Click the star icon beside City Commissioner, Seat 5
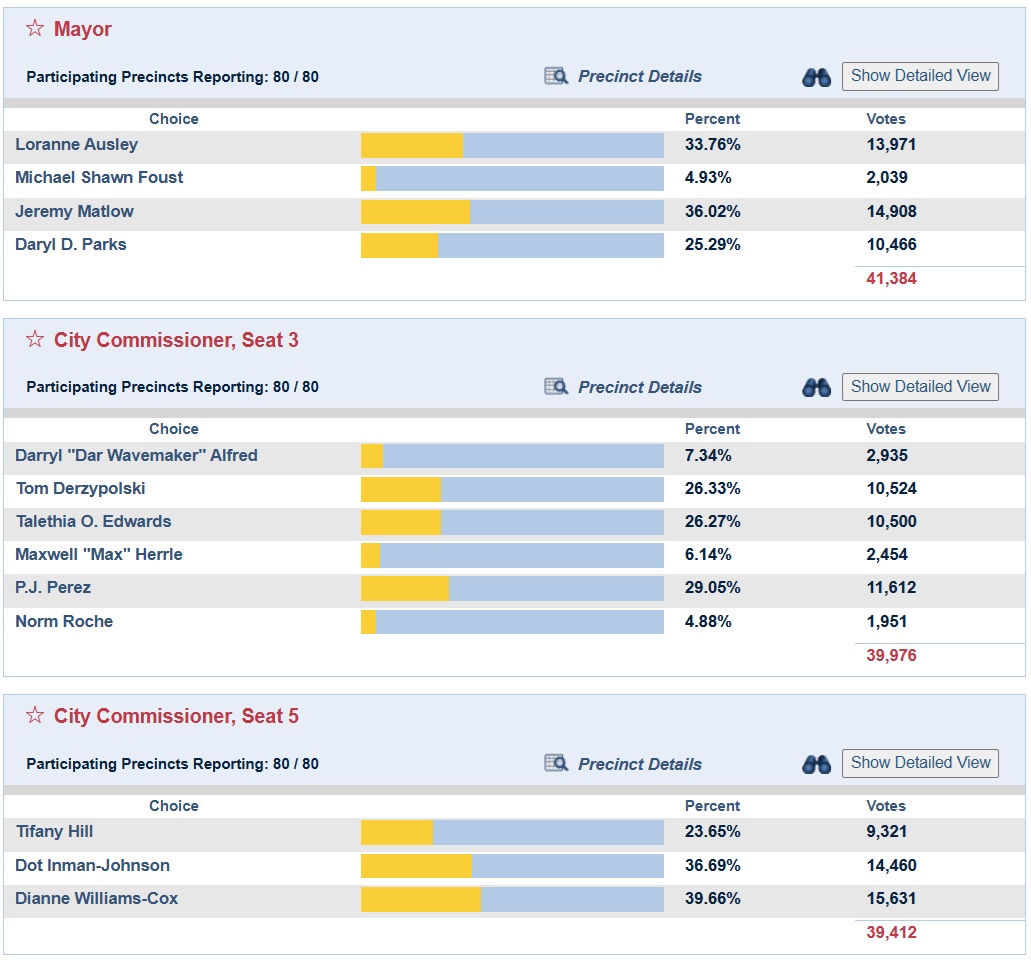The width and height of the screenshot is (1031, 960). coord(35,715)
